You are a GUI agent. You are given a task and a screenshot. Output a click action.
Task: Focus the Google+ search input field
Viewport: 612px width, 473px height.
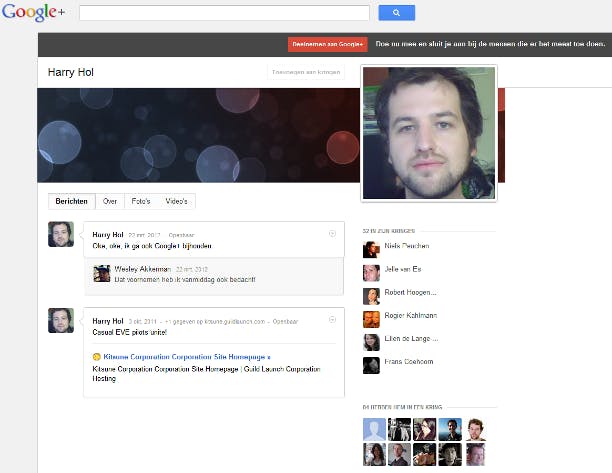(224, 13)
